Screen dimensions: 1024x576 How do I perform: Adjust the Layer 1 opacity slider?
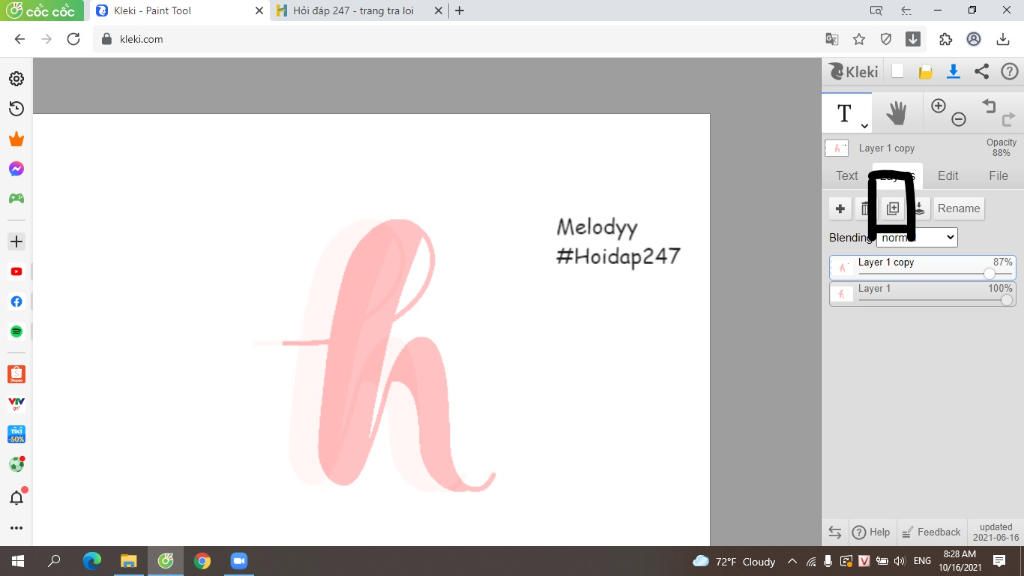point(1006,300)
